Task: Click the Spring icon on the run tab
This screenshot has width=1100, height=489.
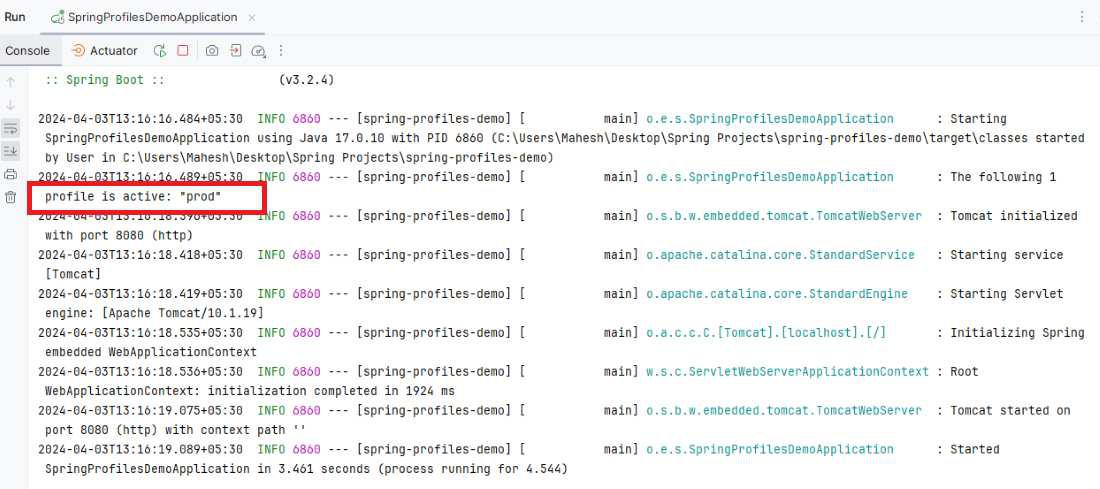Action: (x=58, y=18)
